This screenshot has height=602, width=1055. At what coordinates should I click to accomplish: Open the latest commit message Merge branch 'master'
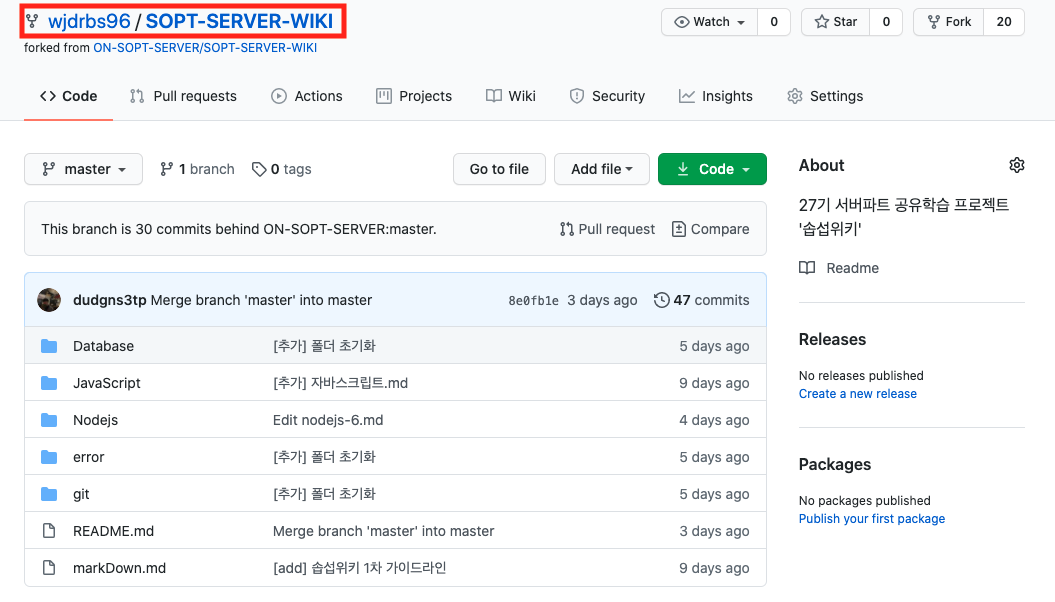tap(261, 300)
